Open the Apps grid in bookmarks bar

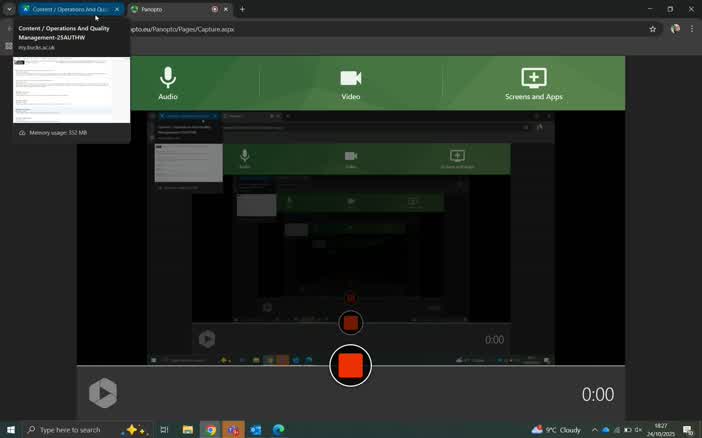pyautogui.click(x=8, y=46)
